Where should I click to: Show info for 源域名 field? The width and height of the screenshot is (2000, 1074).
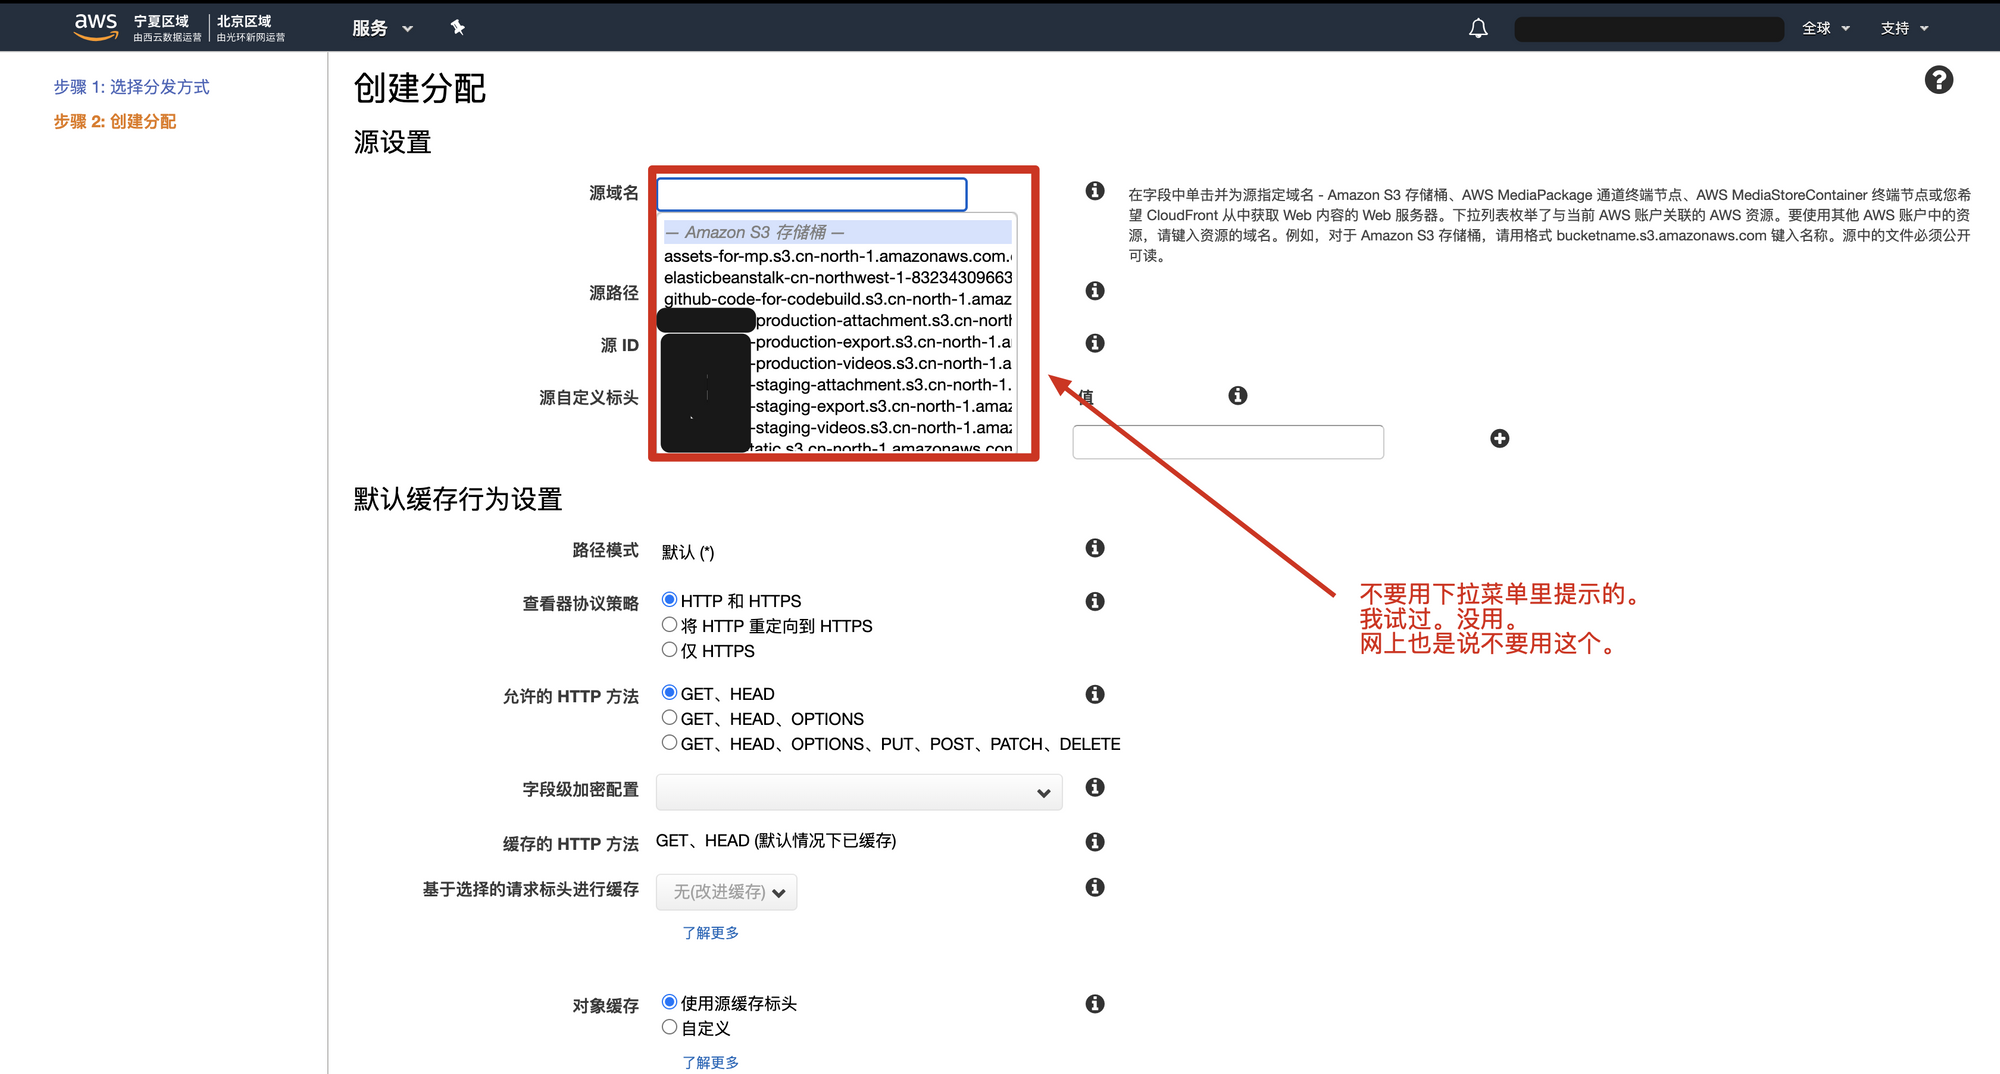[1095, 191]
